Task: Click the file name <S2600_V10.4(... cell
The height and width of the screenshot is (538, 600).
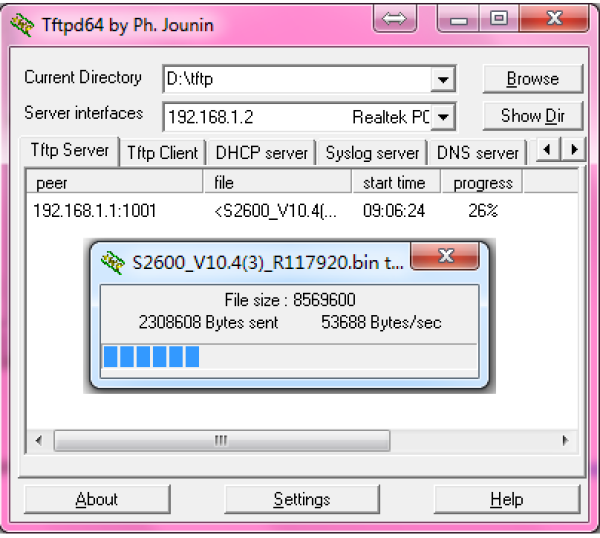Action: coord(276,211)
